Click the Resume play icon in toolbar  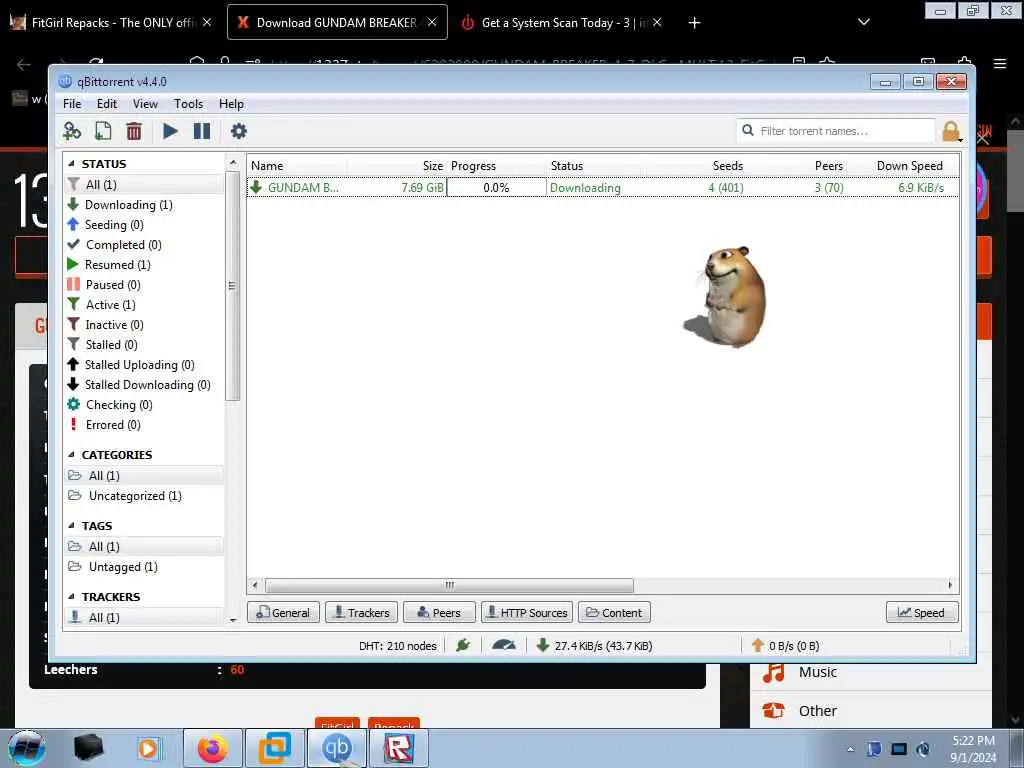pos(170,131)
